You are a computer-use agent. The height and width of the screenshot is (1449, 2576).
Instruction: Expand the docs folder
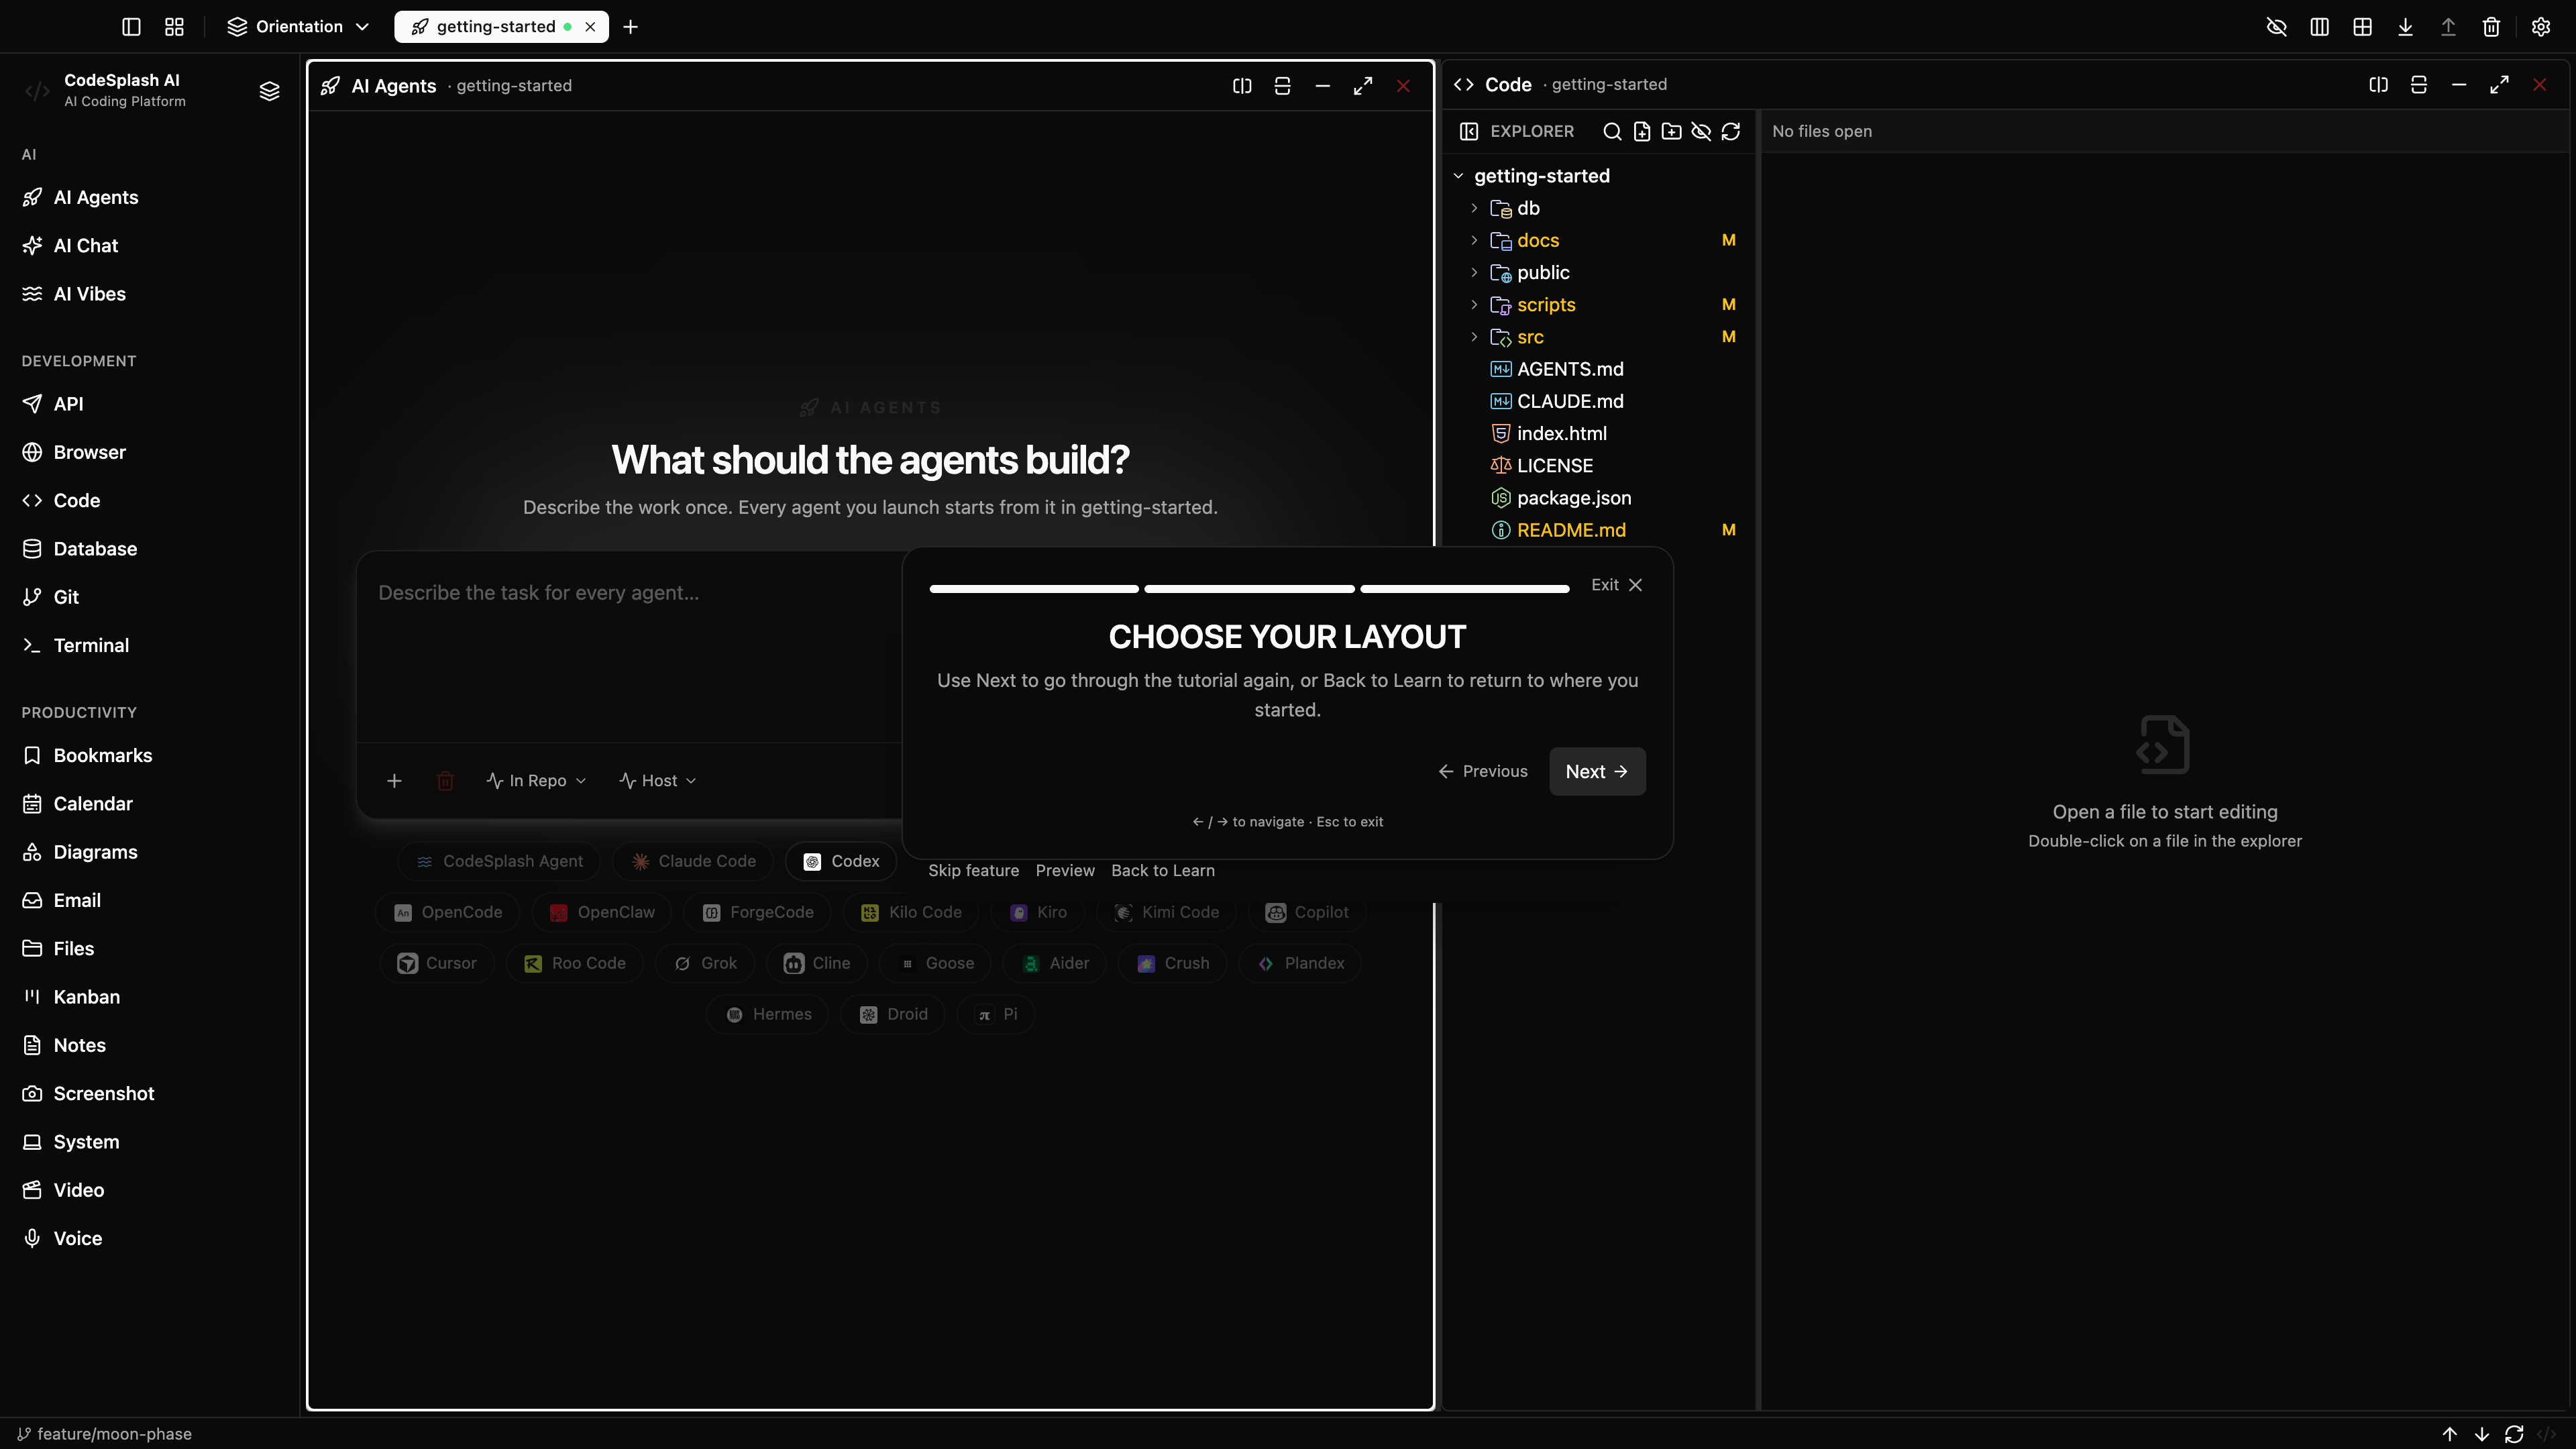pos(1474,240)
